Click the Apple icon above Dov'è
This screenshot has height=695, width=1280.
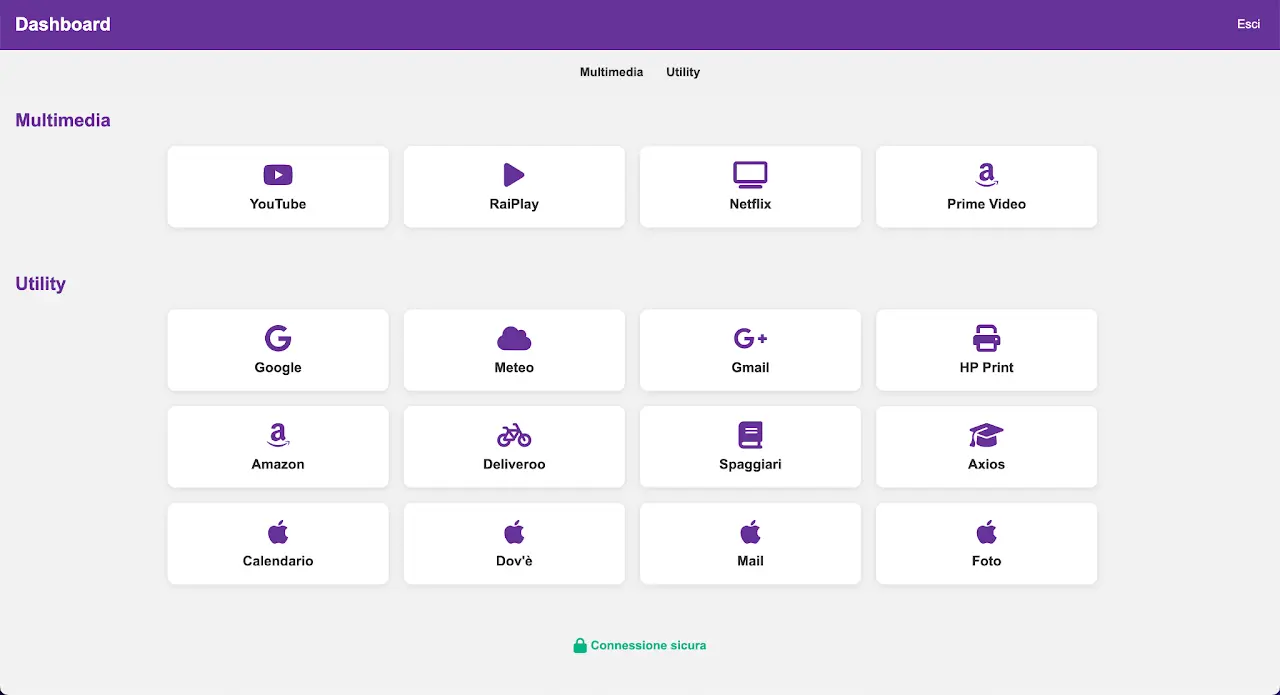click(514, 531)
